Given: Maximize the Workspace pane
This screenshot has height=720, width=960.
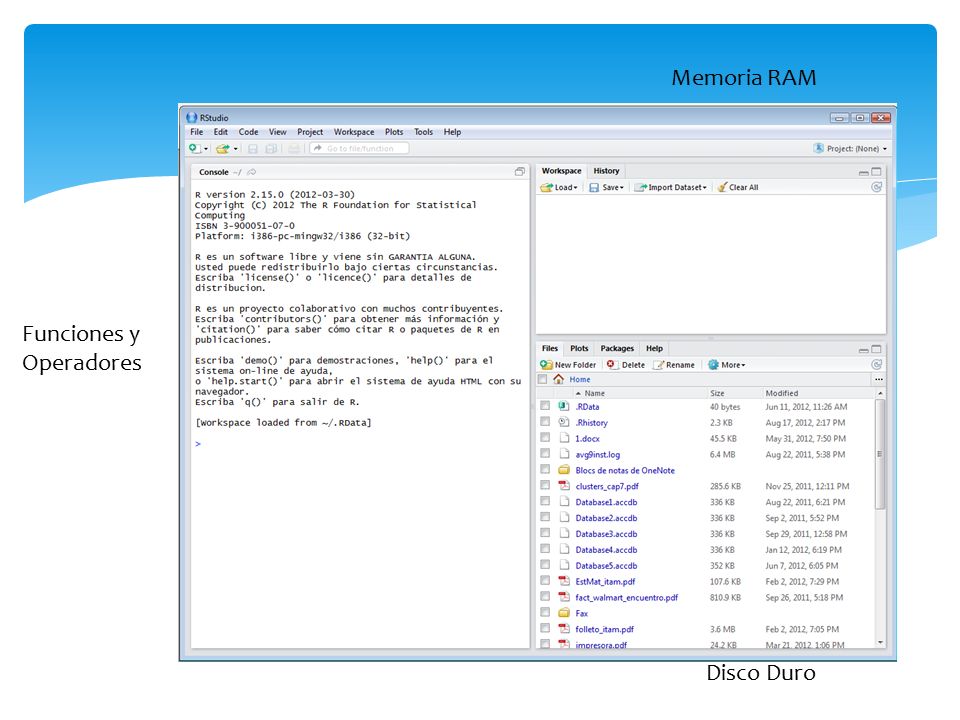Looking at the screenshot, I should tap(876, 172).
